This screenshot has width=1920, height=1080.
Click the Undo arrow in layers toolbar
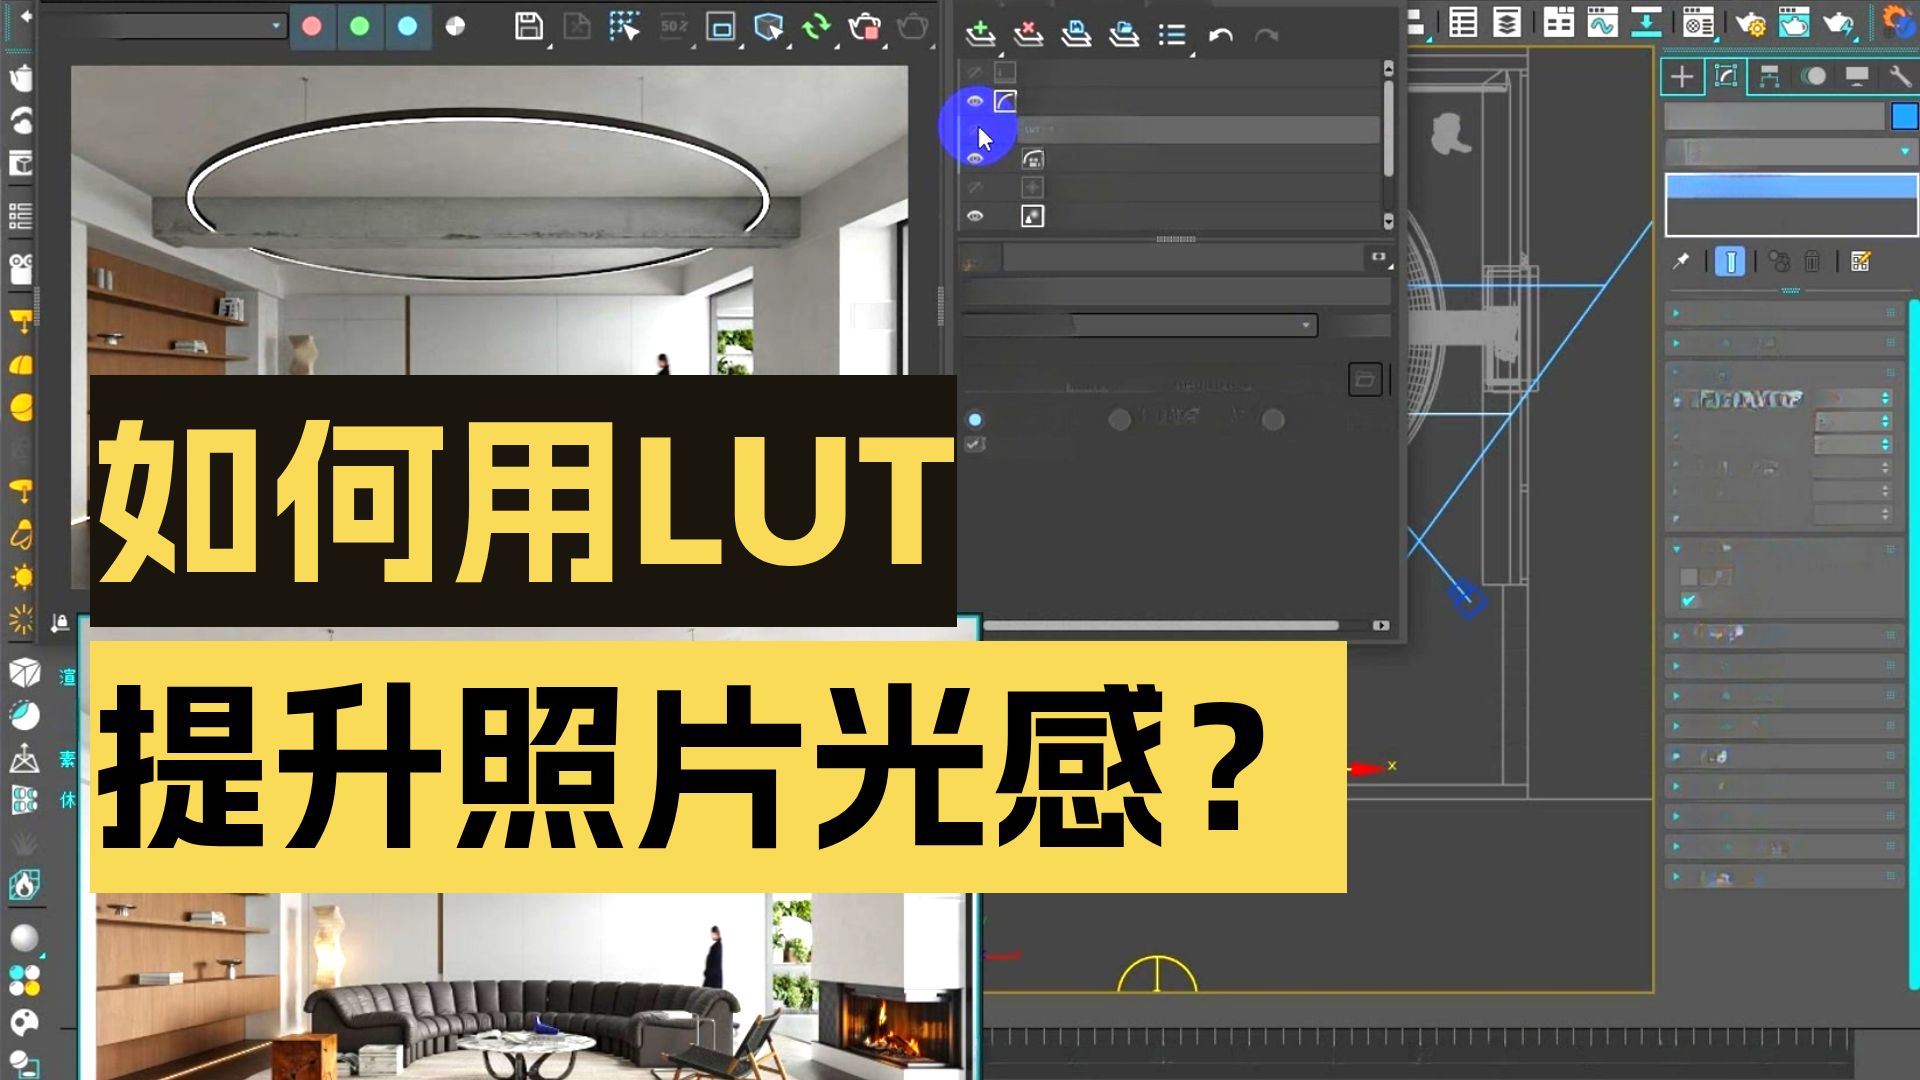point(1220,36)
